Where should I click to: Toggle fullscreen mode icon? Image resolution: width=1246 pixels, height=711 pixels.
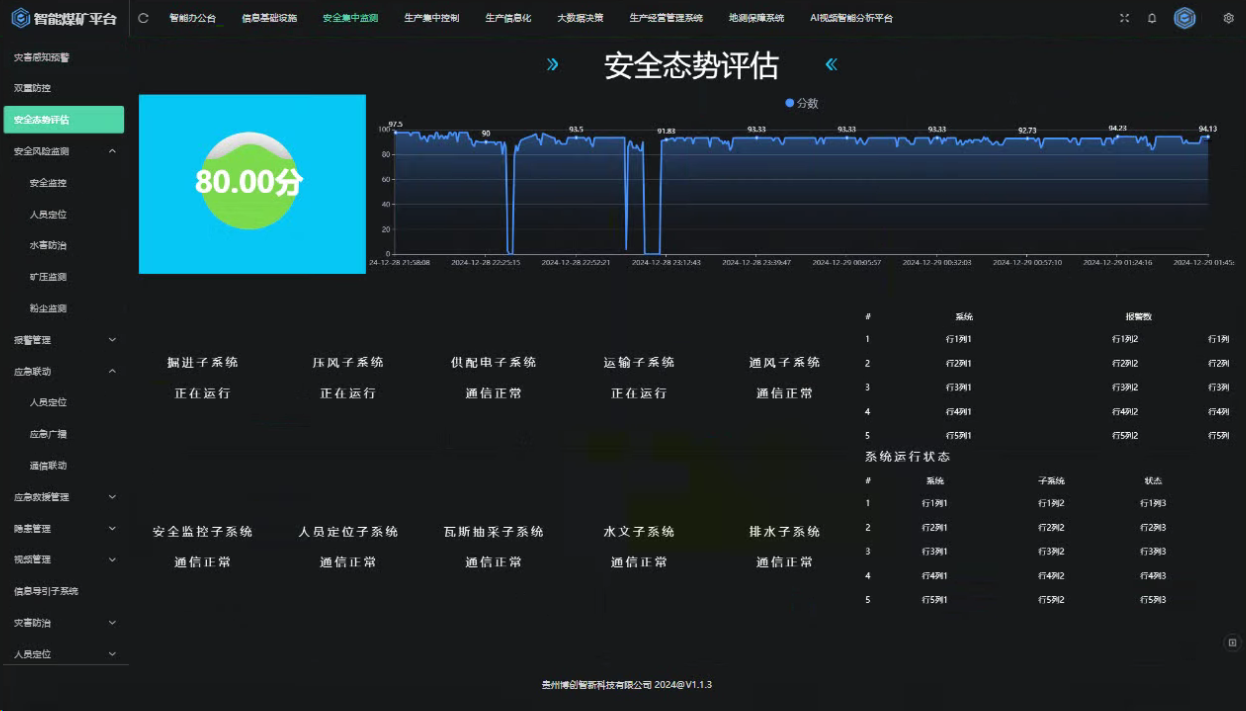coord(1124,18)
